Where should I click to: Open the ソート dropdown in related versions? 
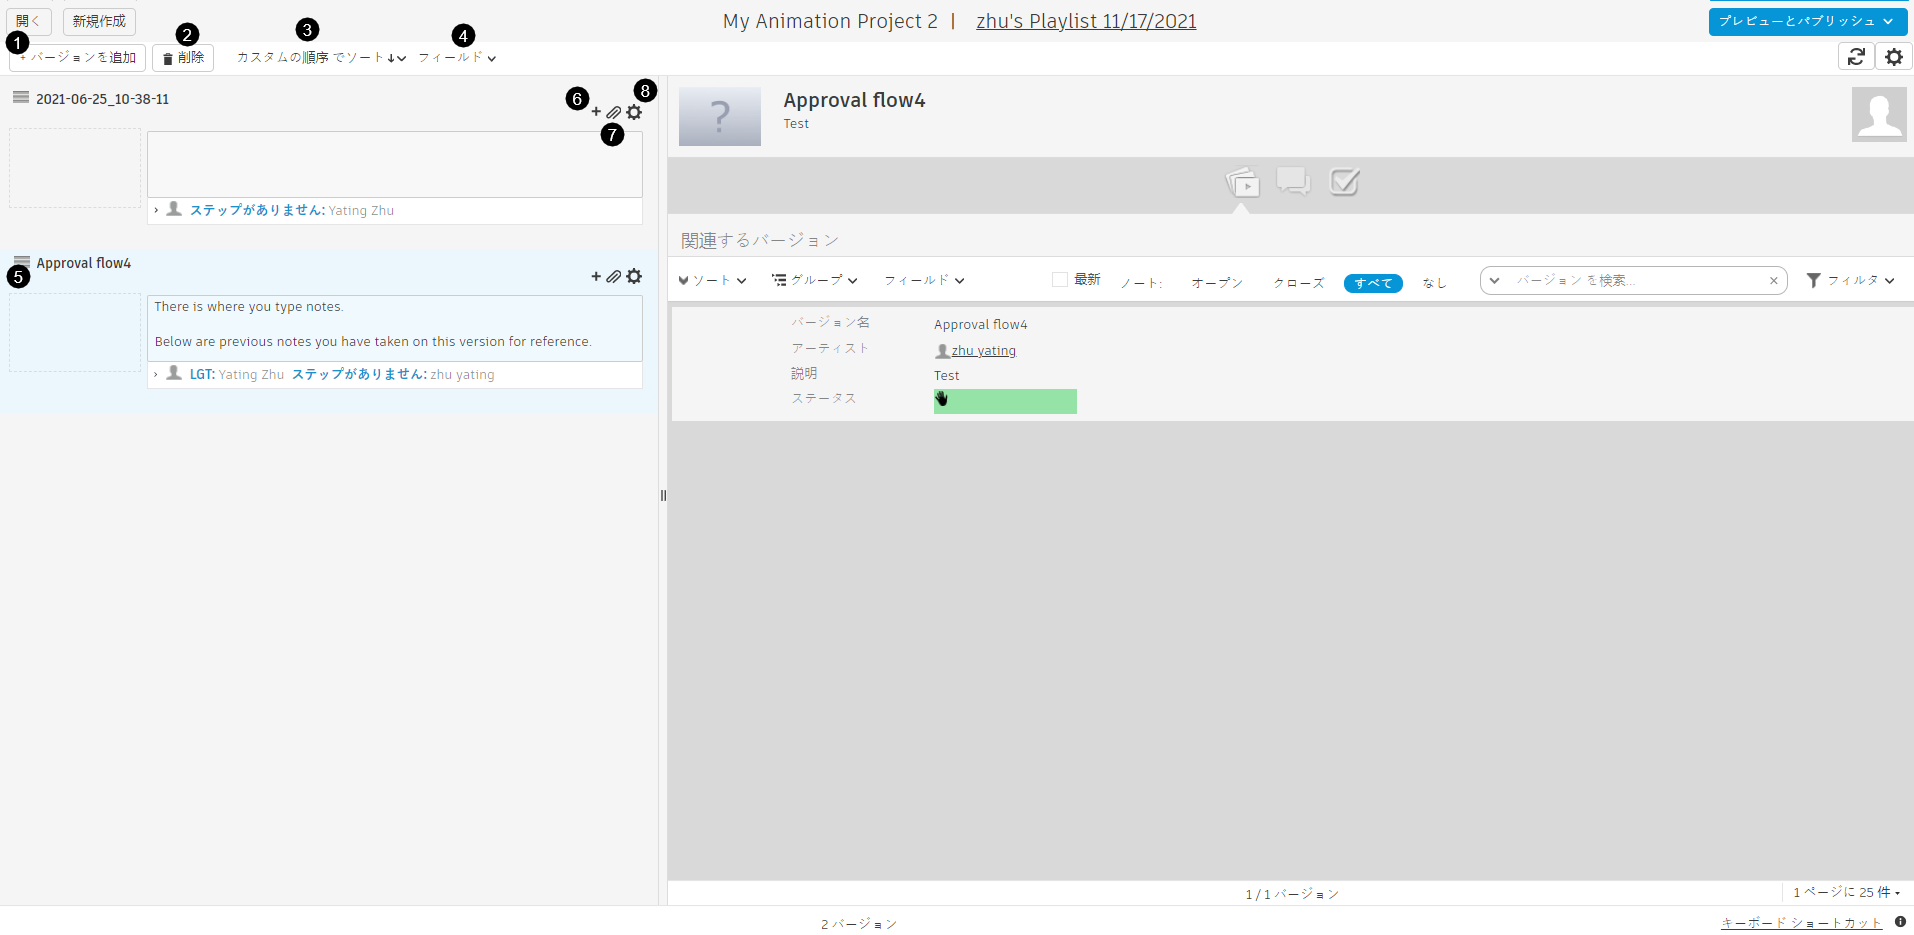(x=712, y=280)
